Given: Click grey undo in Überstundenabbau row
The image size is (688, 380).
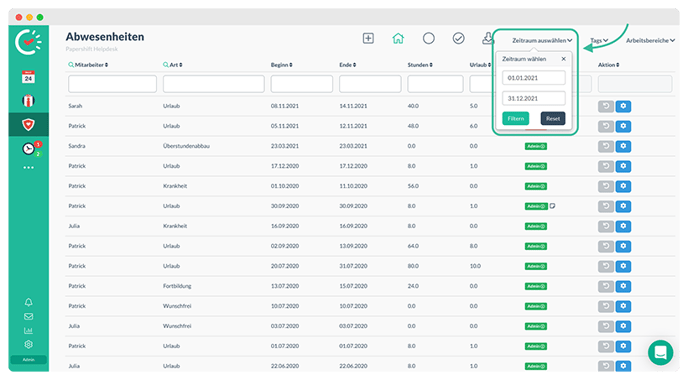Looking at the screenshot, I should click(x=606, y=146).
